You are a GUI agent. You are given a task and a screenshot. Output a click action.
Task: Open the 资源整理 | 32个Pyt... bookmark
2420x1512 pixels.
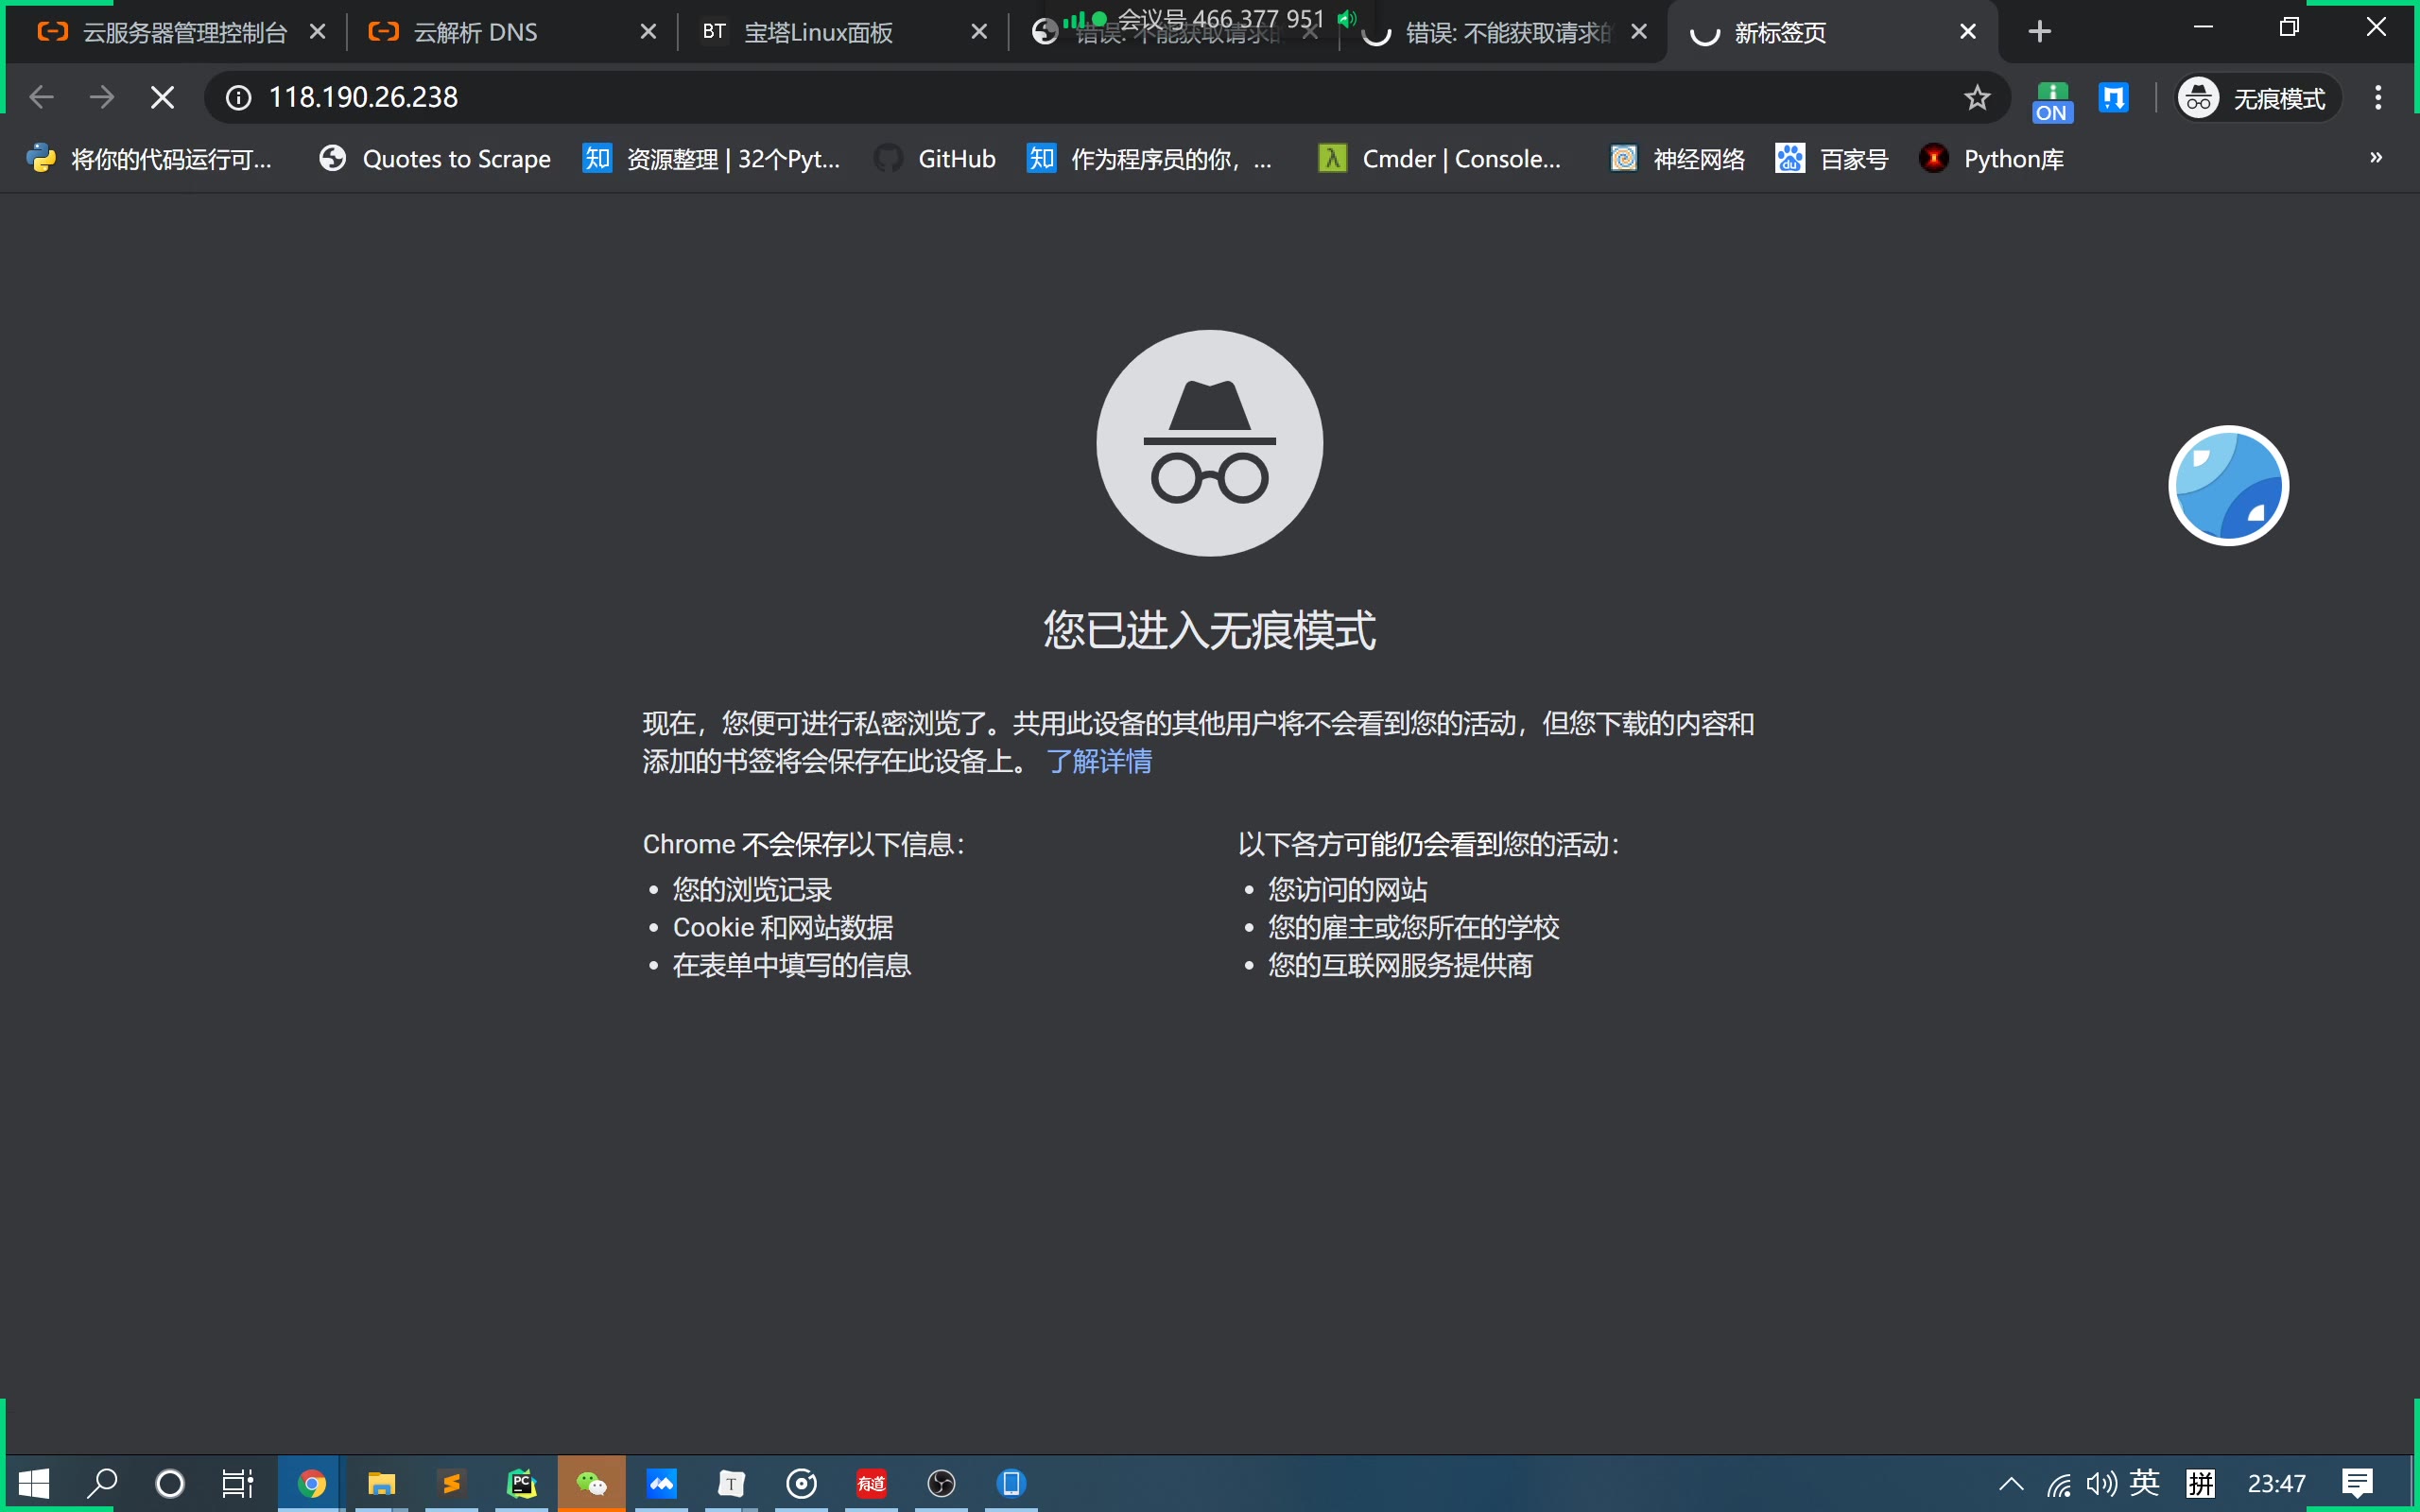(x=712, y=159)
